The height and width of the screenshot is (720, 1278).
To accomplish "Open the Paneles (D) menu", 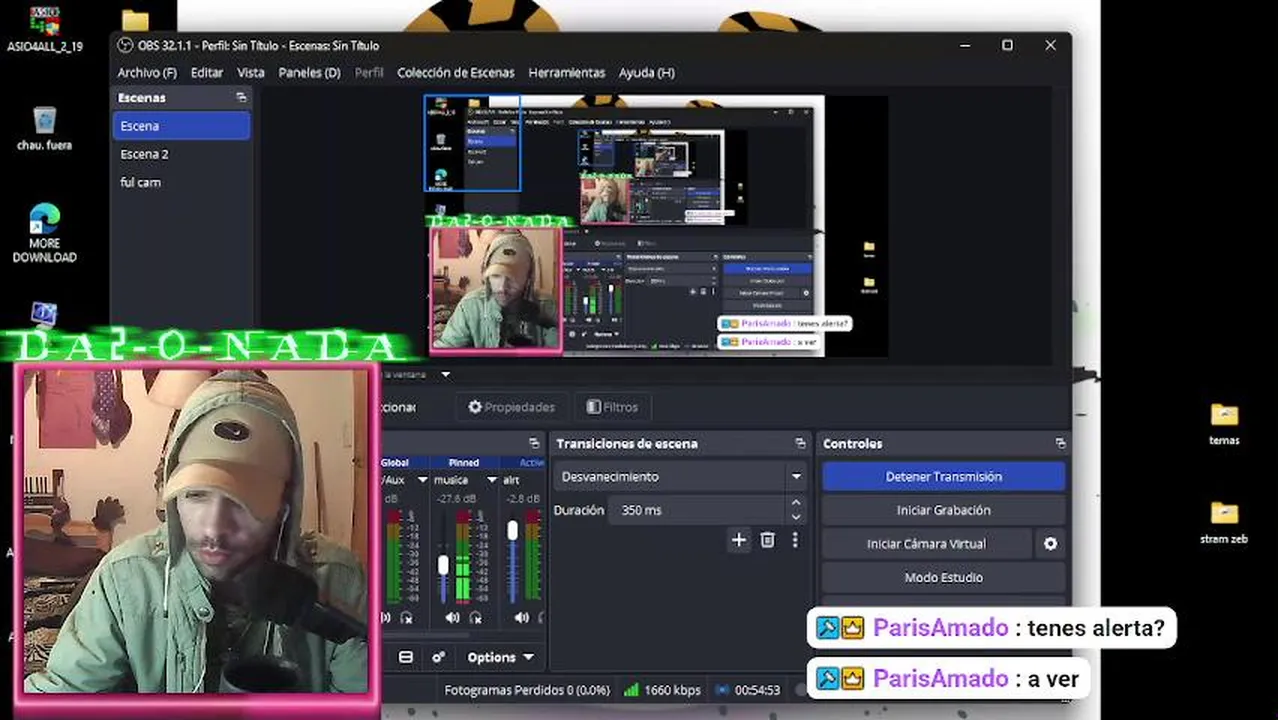I will [309, 73].
